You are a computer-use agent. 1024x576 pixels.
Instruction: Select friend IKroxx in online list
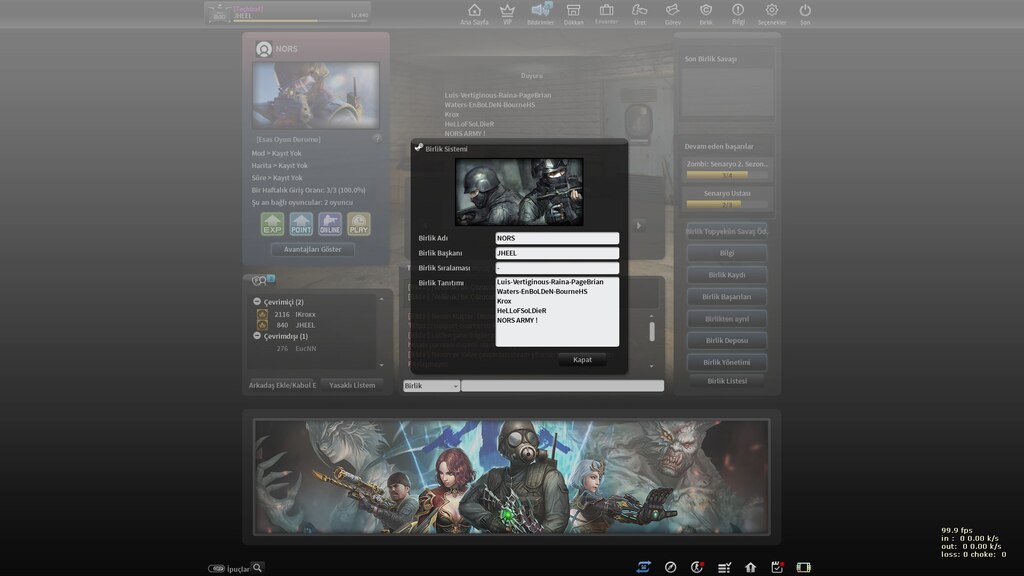pyautogui.click(x=305, y=314)
